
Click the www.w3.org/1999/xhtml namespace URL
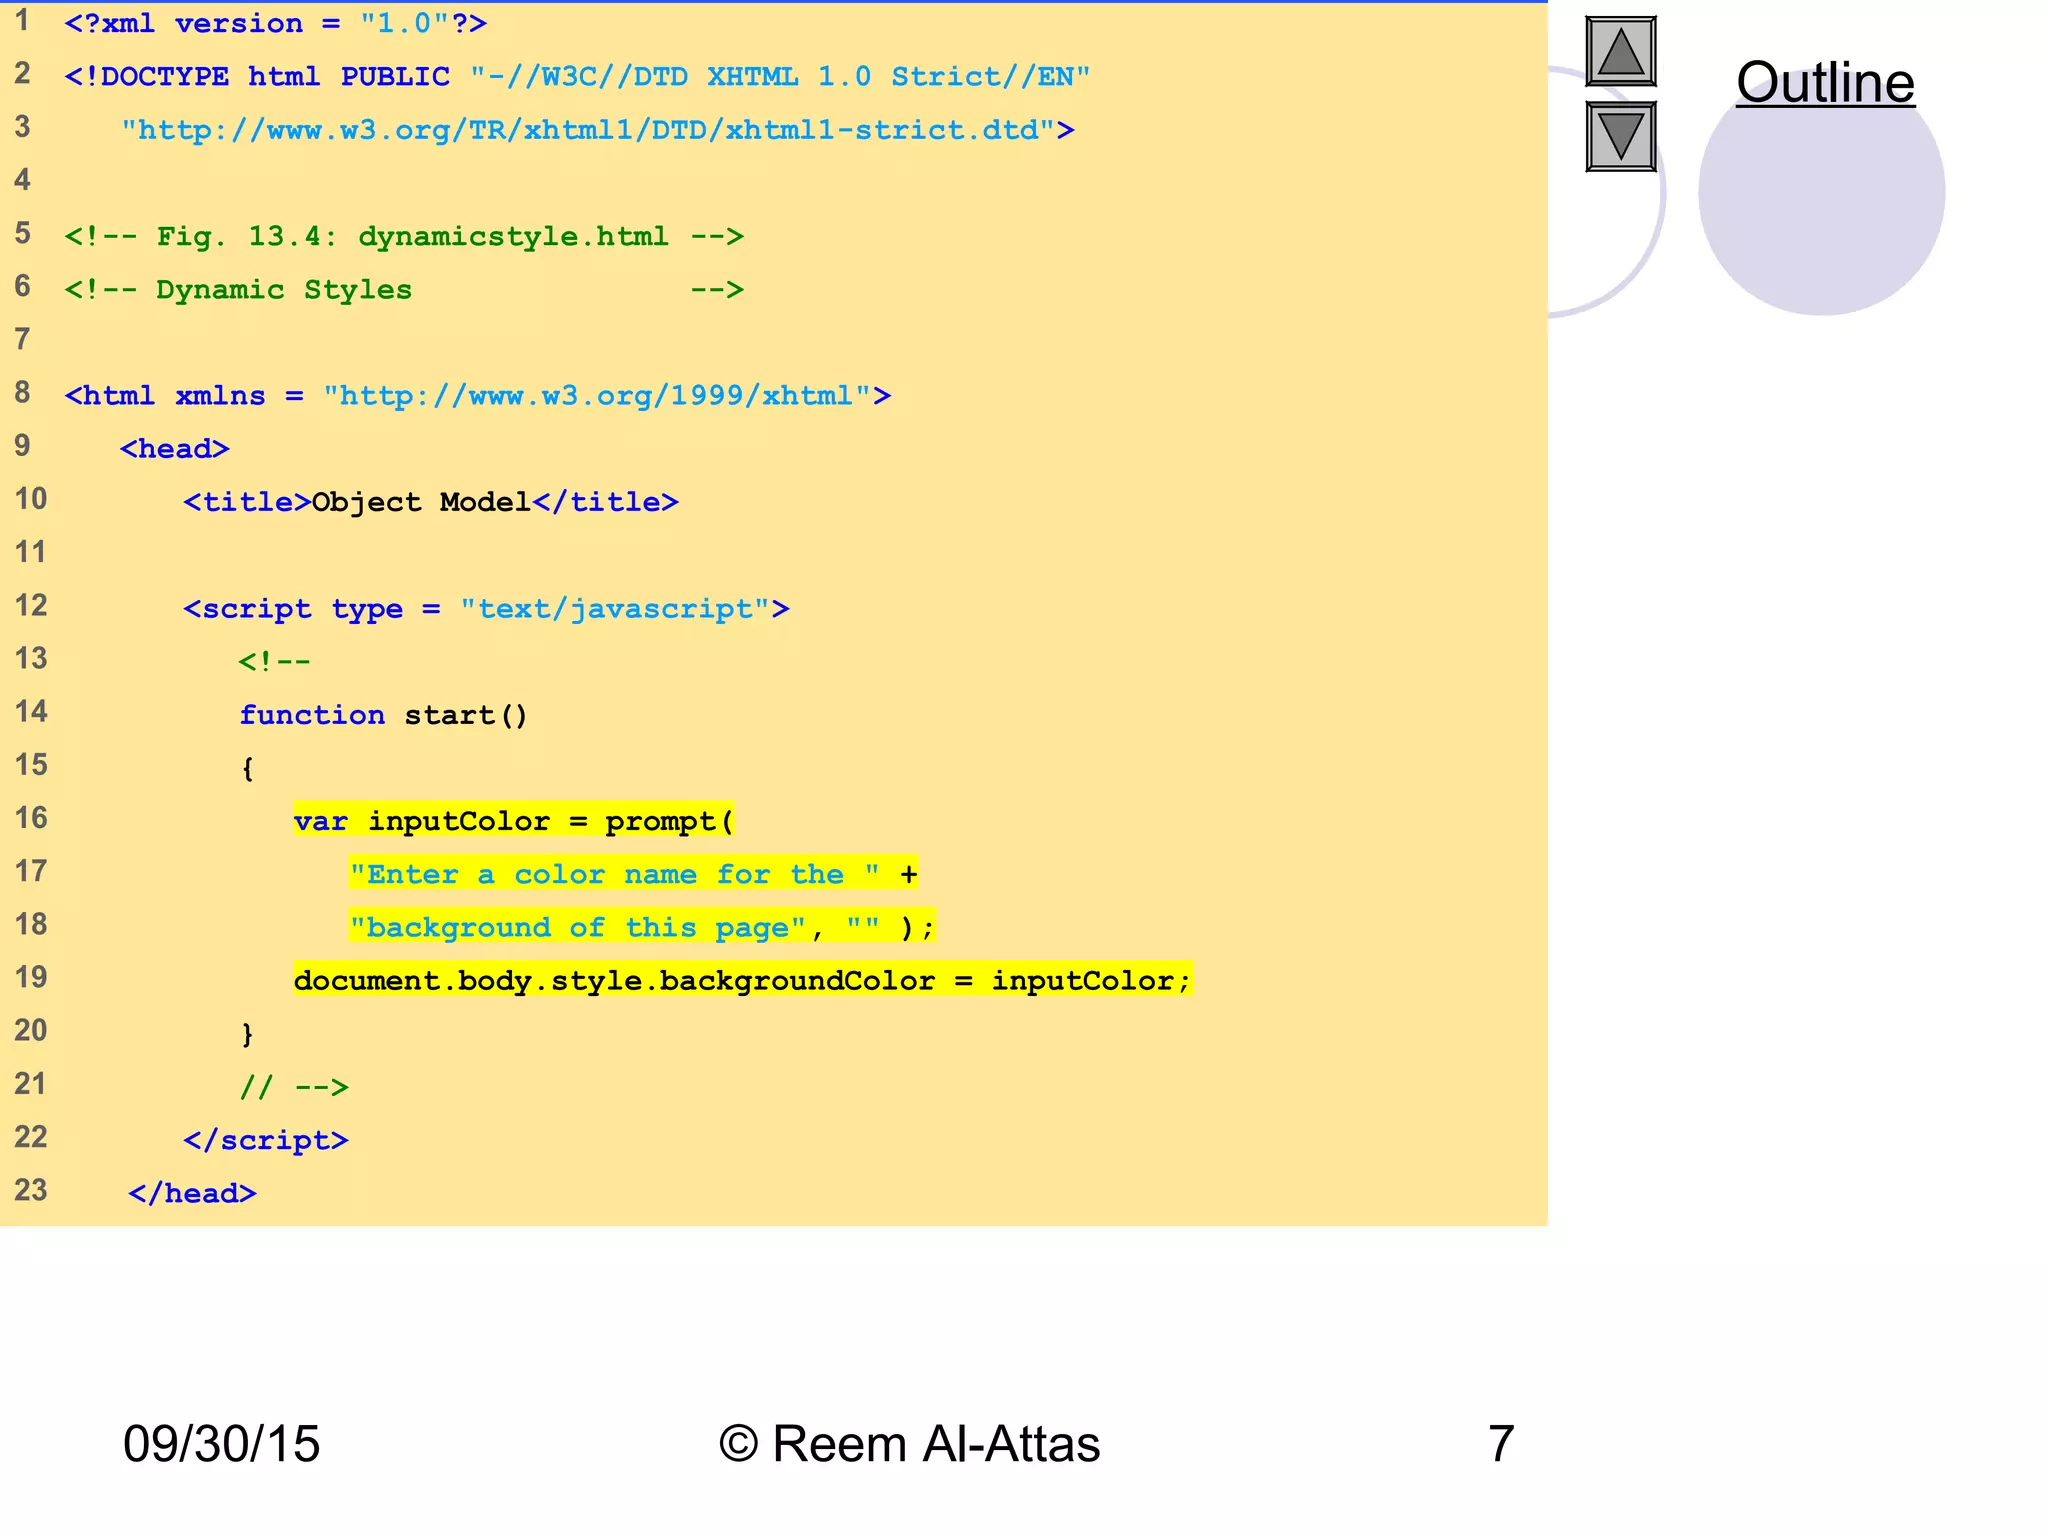point(596,397)
